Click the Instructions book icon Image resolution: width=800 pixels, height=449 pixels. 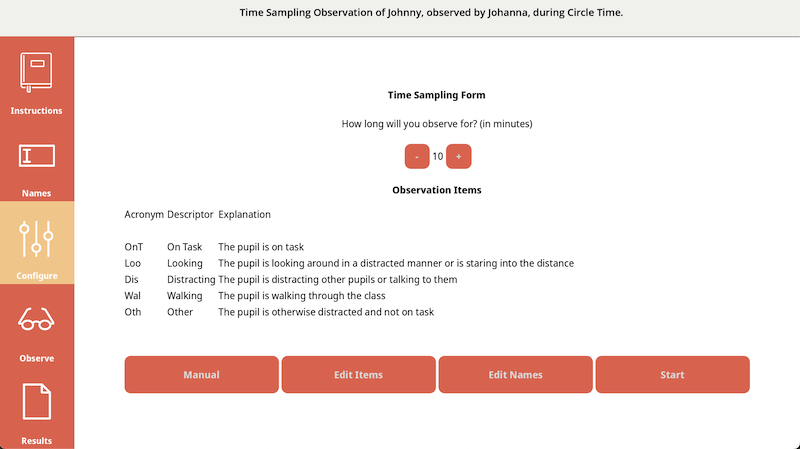[x=36, y=73]
